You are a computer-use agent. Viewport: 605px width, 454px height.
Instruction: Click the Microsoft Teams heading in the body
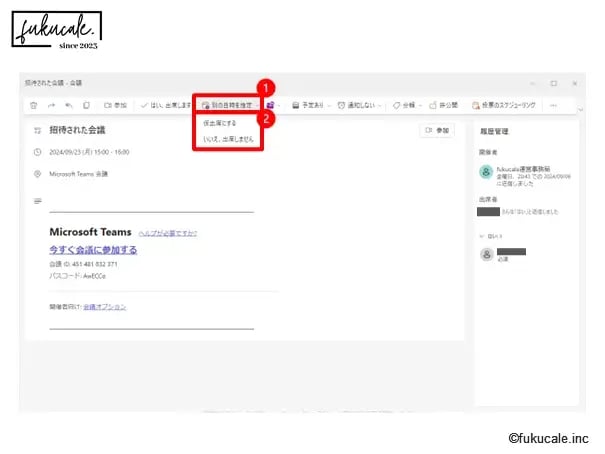90,232
